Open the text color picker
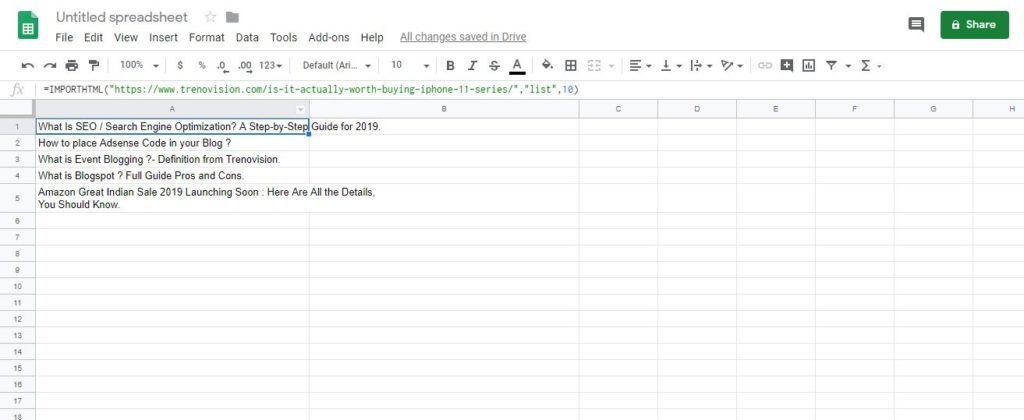 517,65
